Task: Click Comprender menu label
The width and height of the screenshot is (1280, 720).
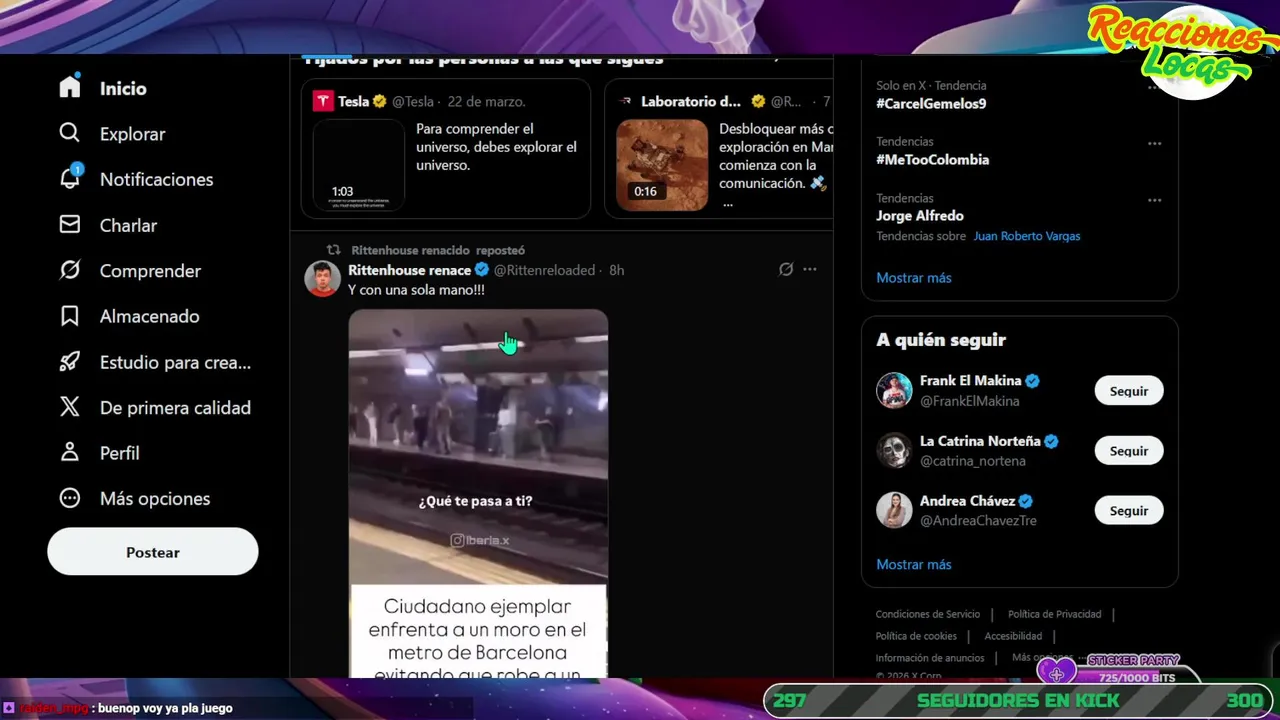Action: coord(150,271)
